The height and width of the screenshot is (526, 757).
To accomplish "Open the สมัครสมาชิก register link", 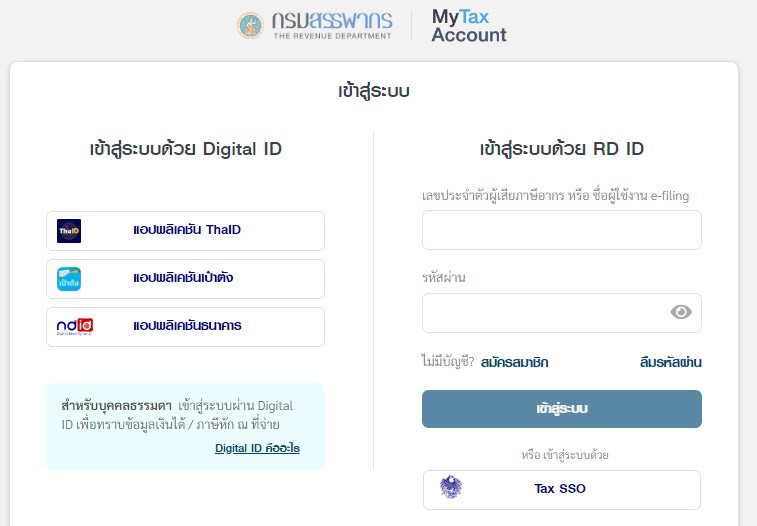I will pyautogui.click(x=514, y=362).
